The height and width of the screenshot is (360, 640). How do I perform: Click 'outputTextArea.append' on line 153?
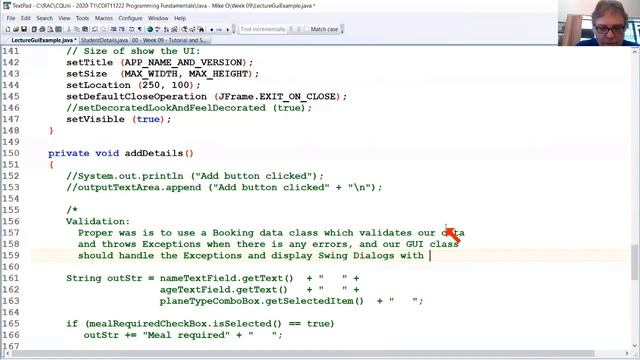[139, 188]
